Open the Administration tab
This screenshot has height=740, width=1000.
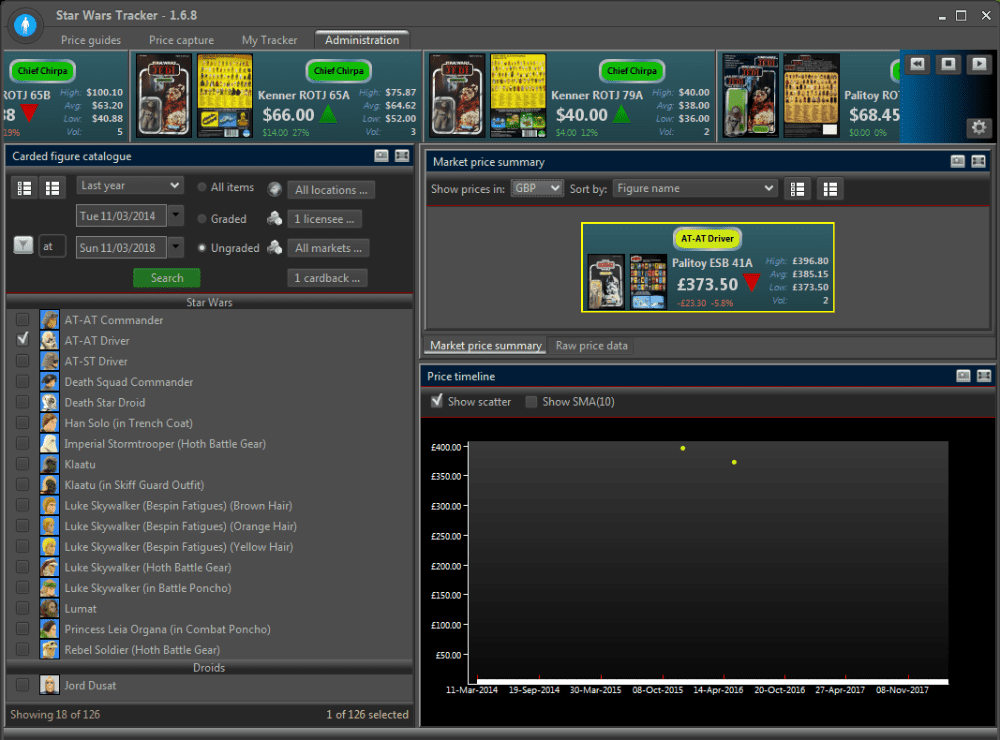tap(362, 40)
